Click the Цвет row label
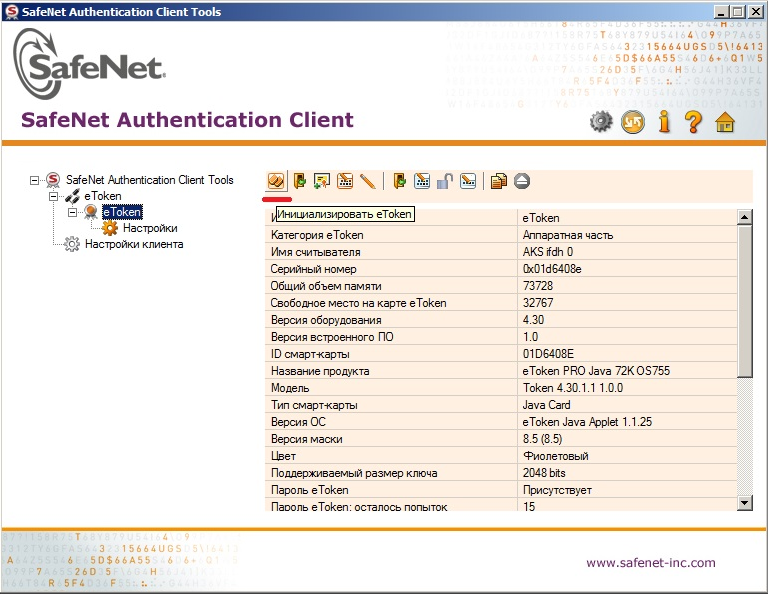Screen dimensions: 768x594 [283, 456]
